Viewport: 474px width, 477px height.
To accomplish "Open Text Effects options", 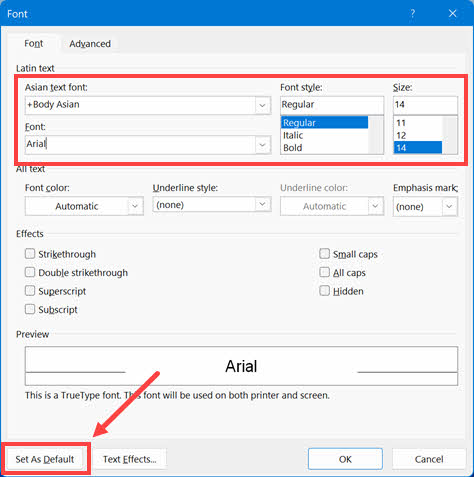I will tap(129, 459).
